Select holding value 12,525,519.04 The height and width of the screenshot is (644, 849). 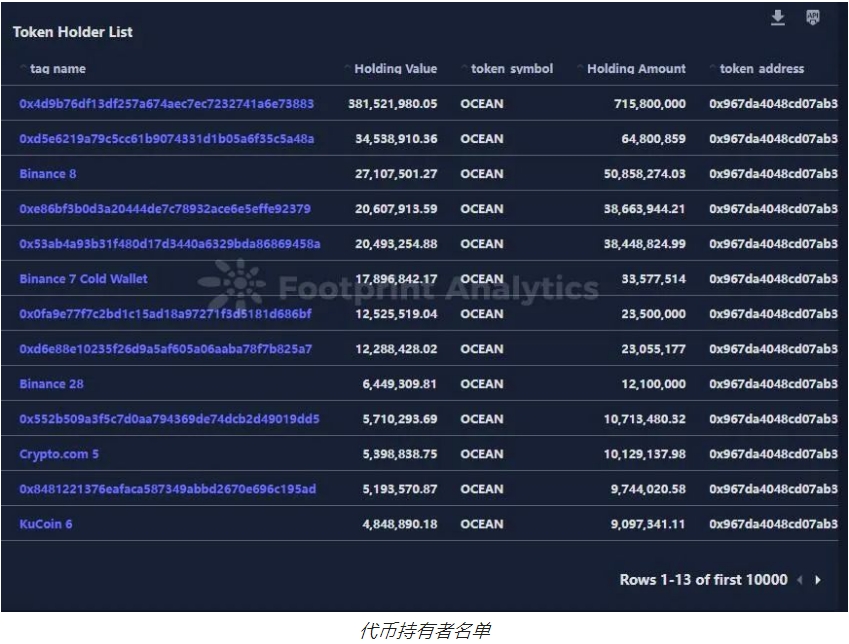click(396, 314)
